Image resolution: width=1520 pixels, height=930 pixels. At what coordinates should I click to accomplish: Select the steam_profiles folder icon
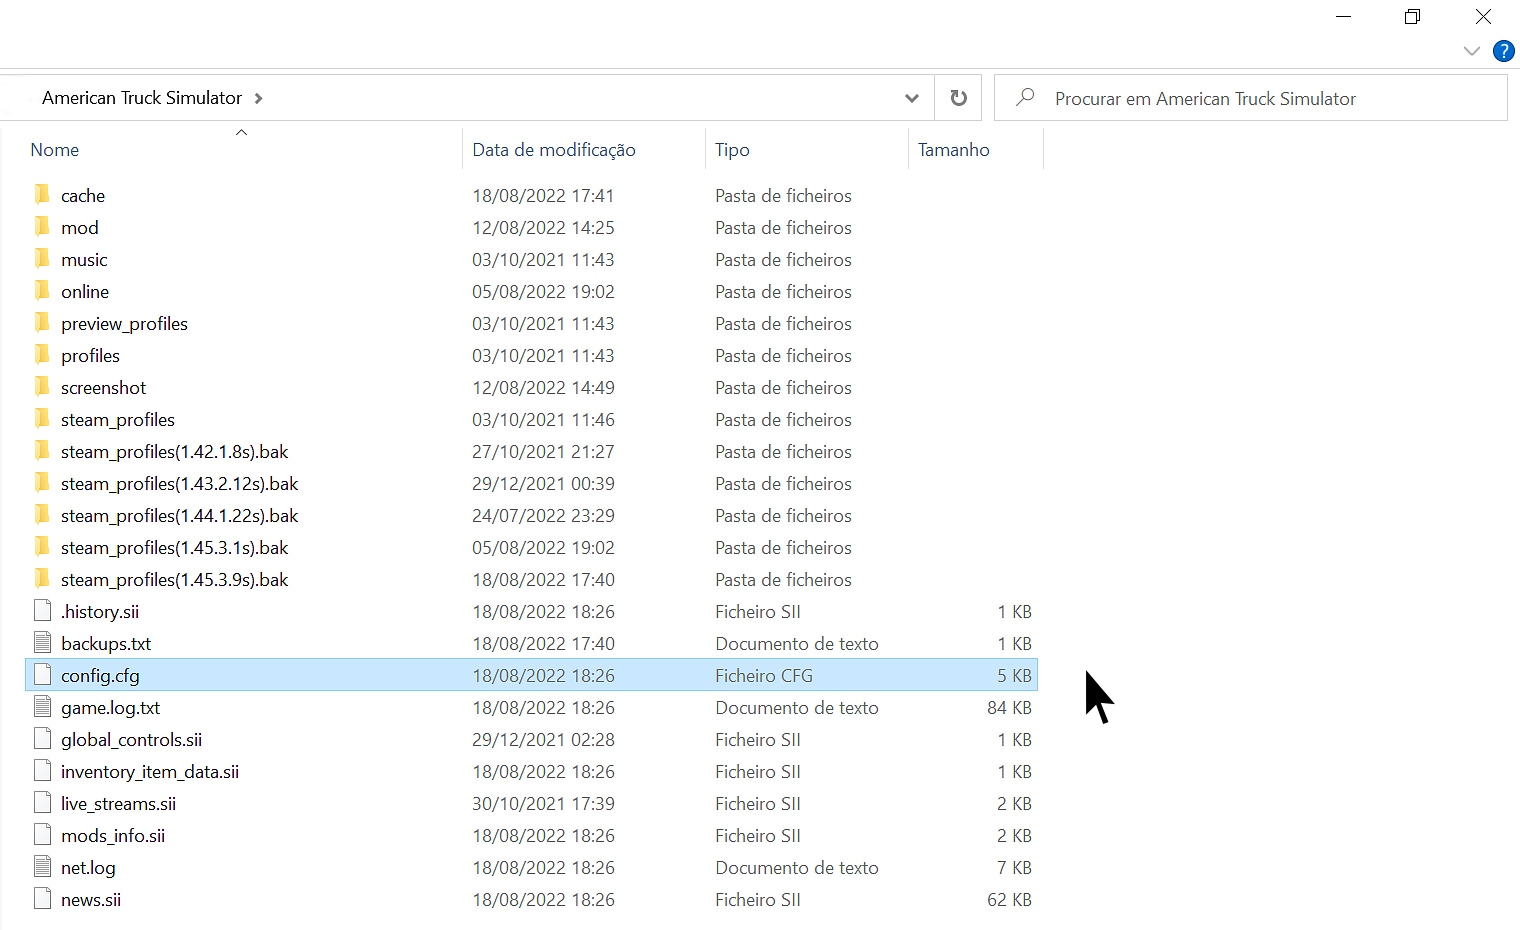point(42,419)
